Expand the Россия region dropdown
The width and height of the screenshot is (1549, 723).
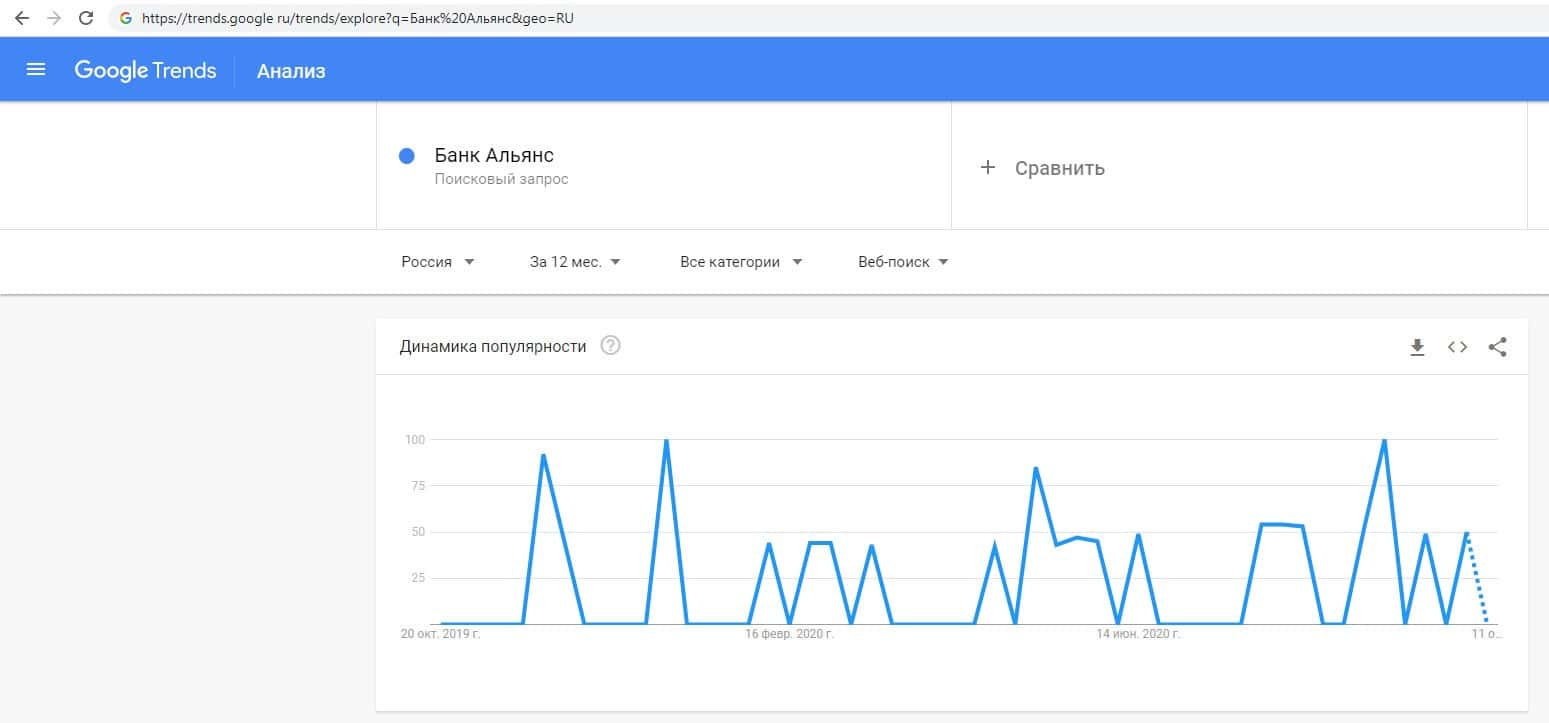[438, 262]
